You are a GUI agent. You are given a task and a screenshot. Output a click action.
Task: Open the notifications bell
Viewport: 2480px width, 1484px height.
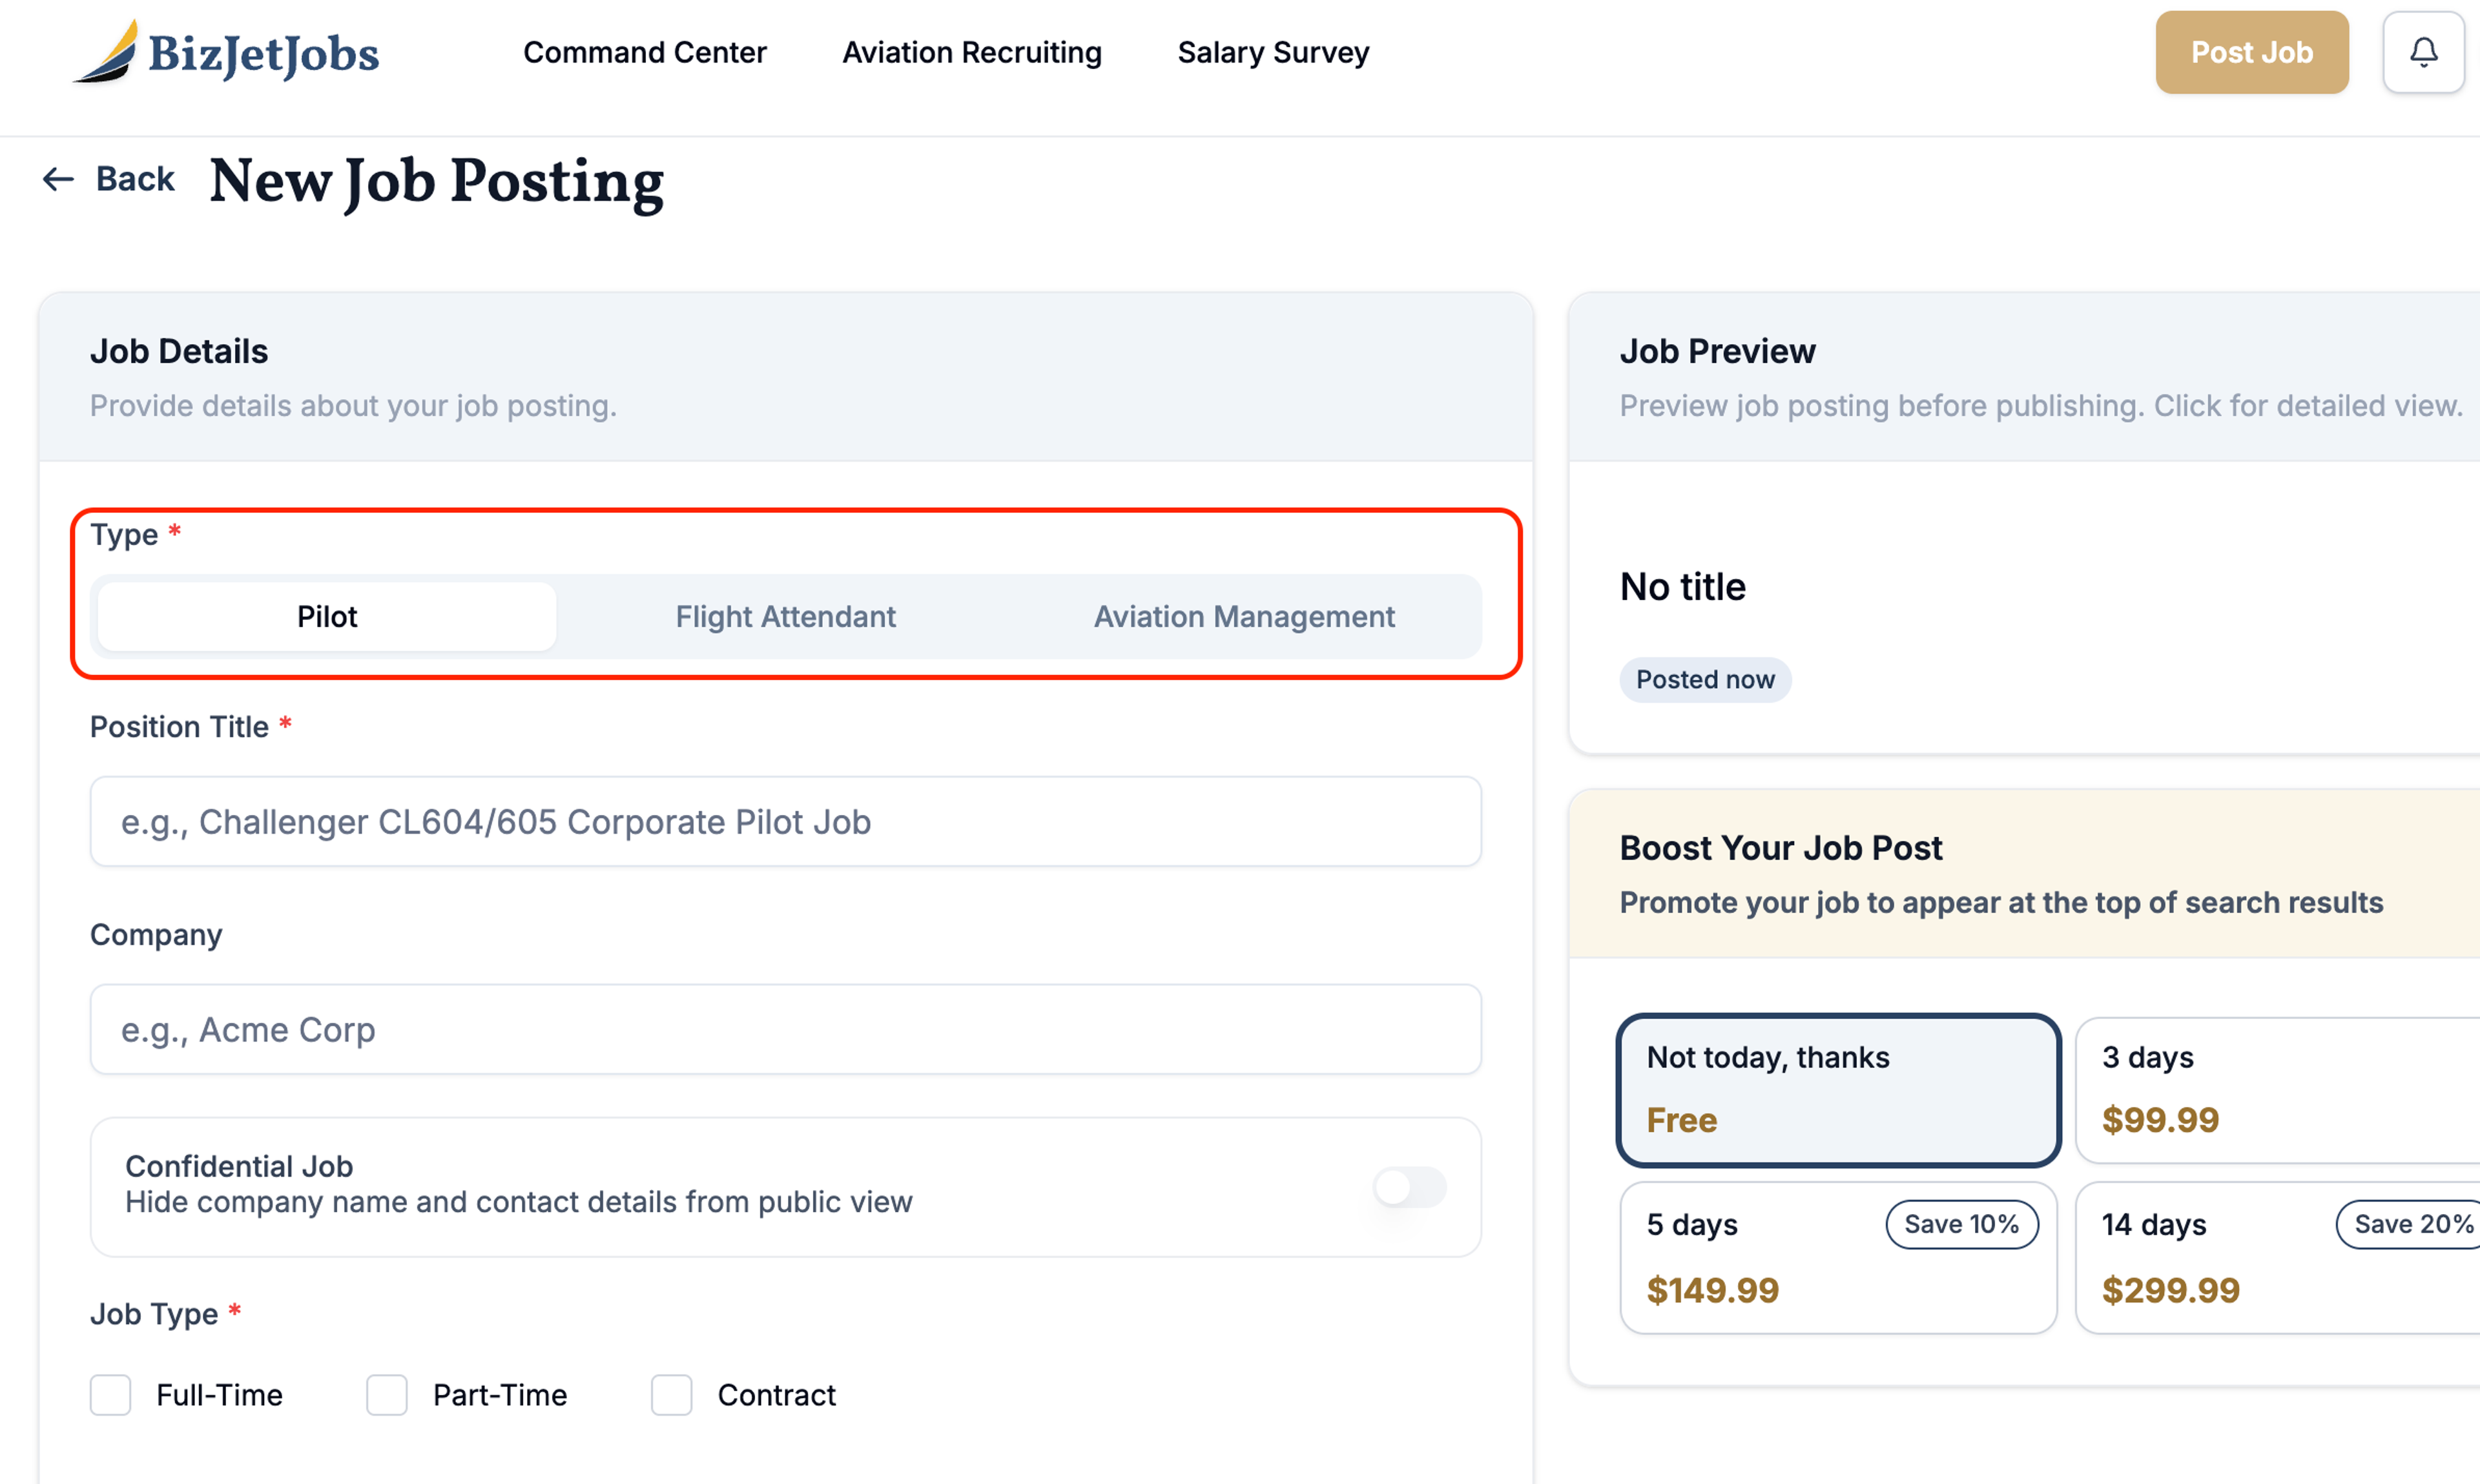click(2423, 52)
